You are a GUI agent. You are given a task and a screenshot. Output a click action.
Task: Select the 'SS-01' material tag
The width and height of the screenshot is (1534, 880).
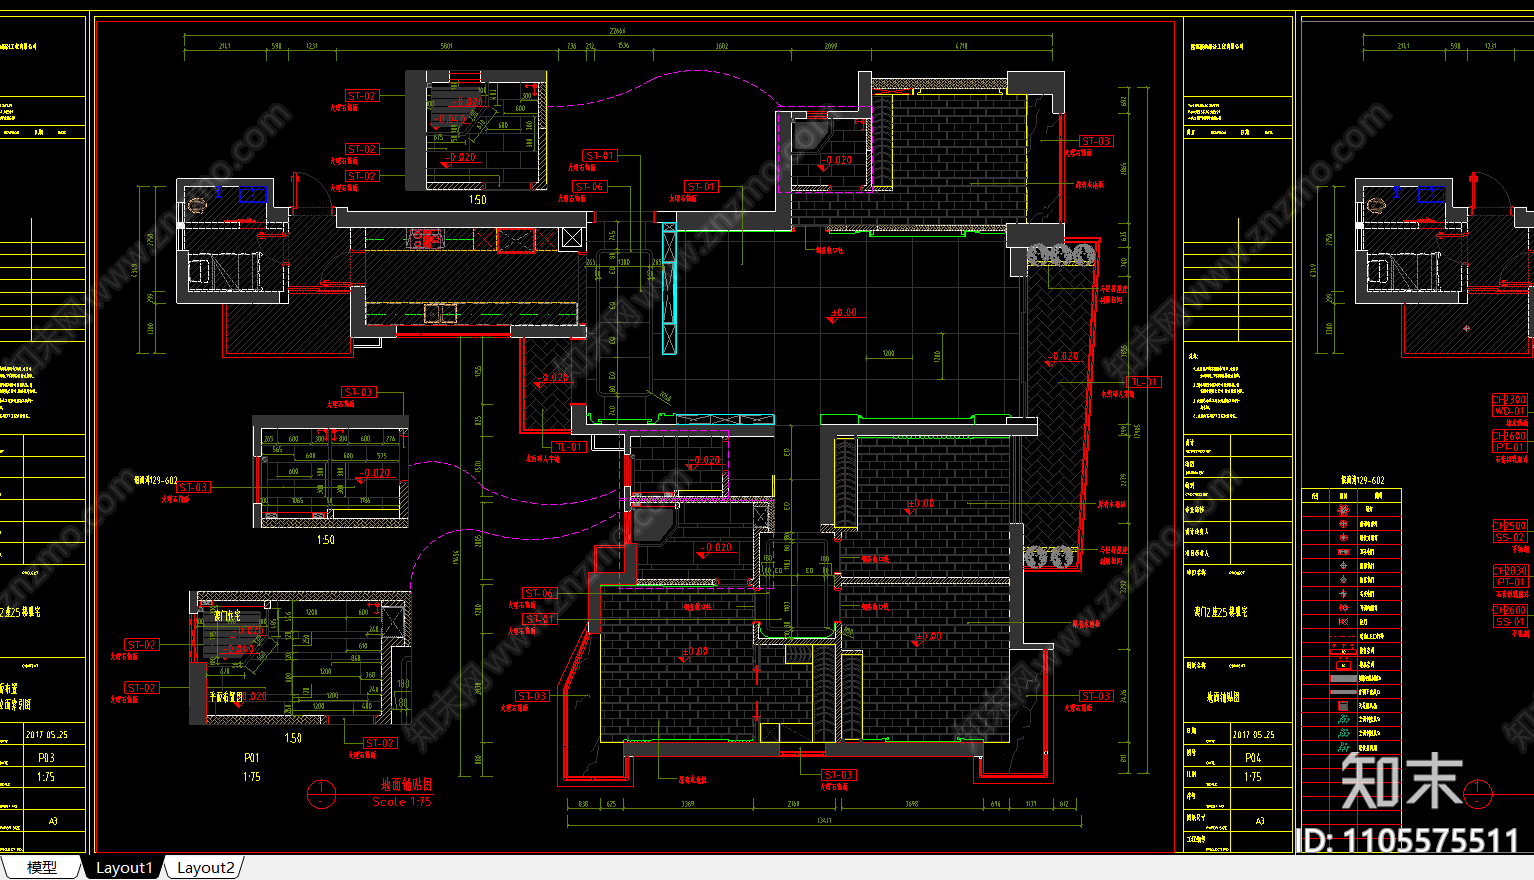tap(1510, 621)
